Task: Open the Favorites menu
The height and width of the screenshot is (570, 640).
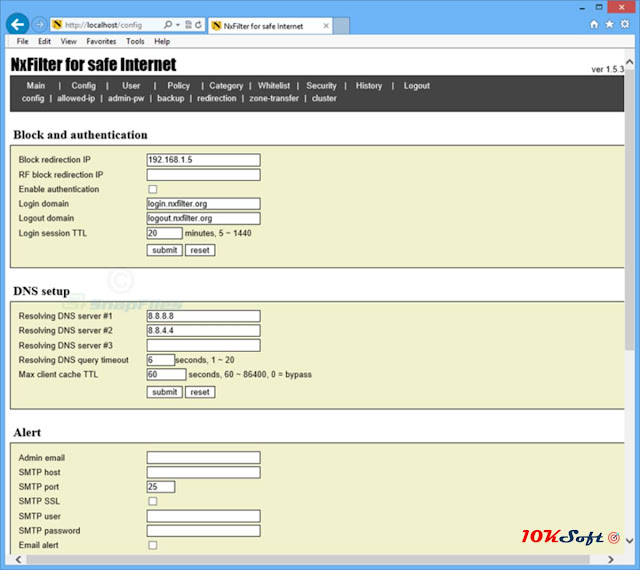Action: tap(101, 41)
